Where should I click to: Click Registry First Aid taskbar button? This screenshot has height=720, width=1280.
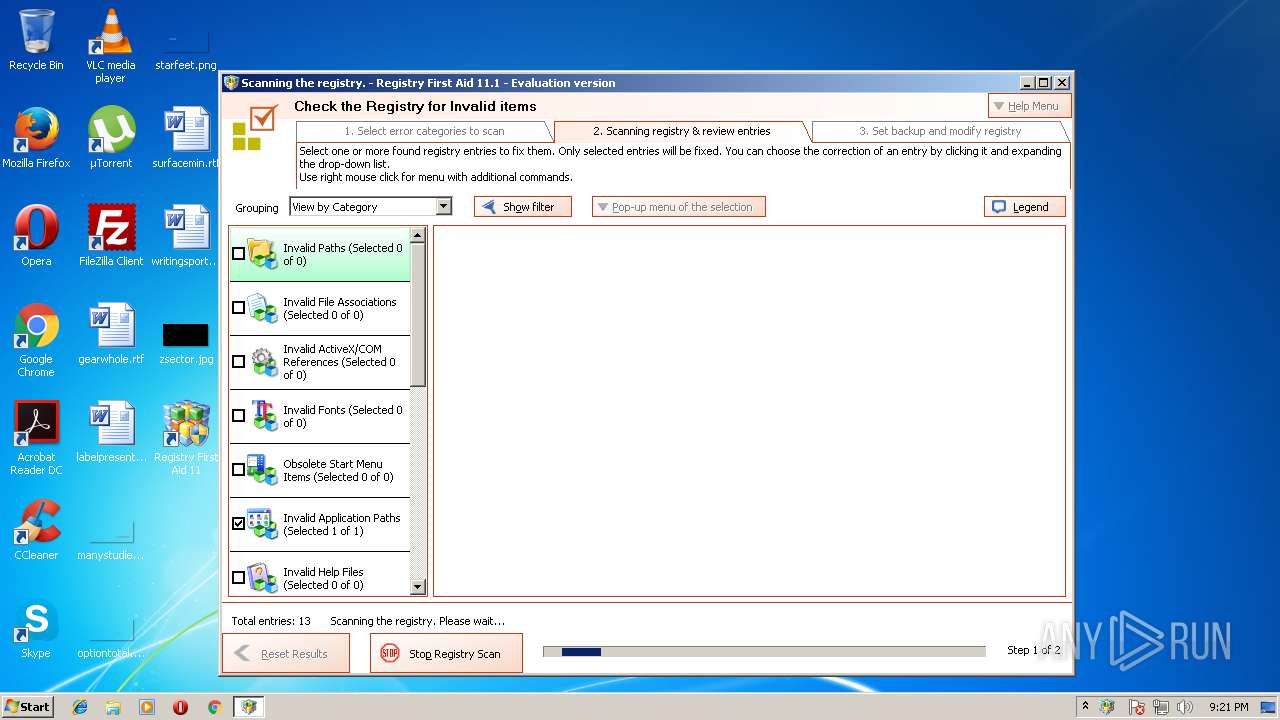click(x=249, y=707)
